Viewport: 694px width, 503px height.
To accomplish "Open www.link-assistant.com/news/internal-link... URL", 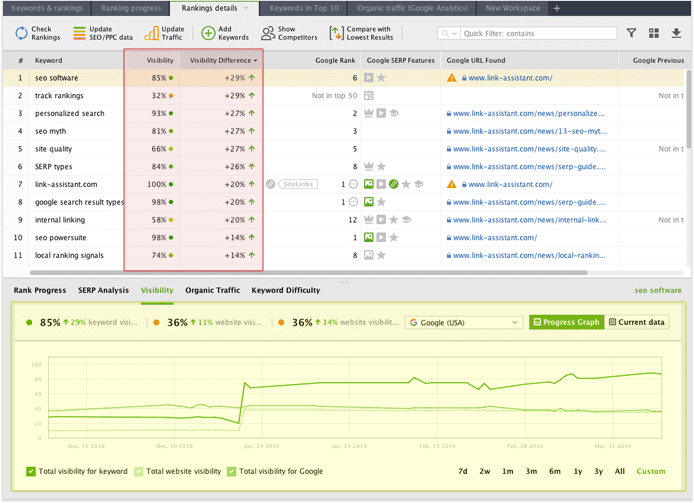I will pos(529,220).
